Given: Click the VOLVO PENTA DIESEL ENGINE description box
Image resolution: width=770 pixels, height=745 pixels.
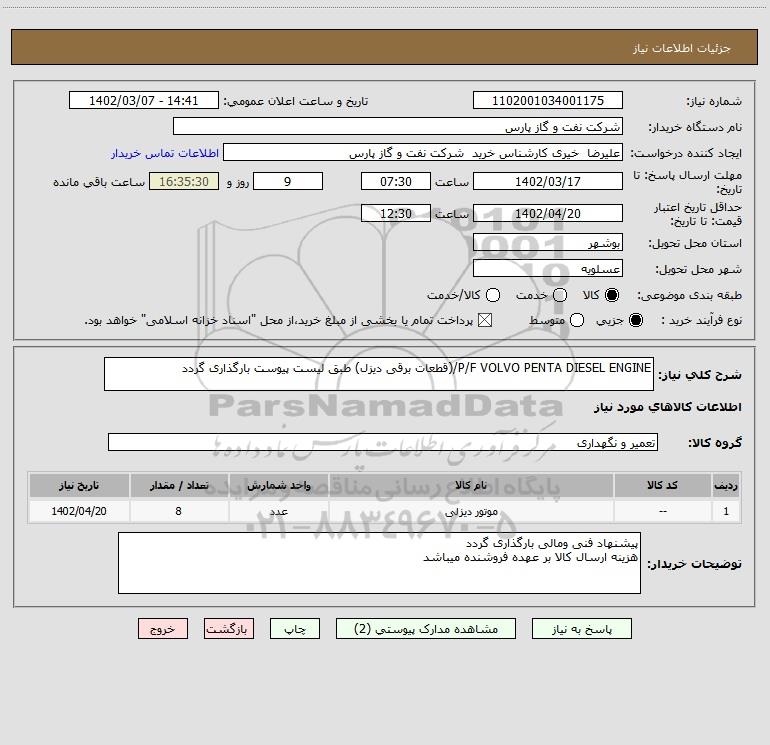Looking at the screenshot, I should click(x=379, y=374).
